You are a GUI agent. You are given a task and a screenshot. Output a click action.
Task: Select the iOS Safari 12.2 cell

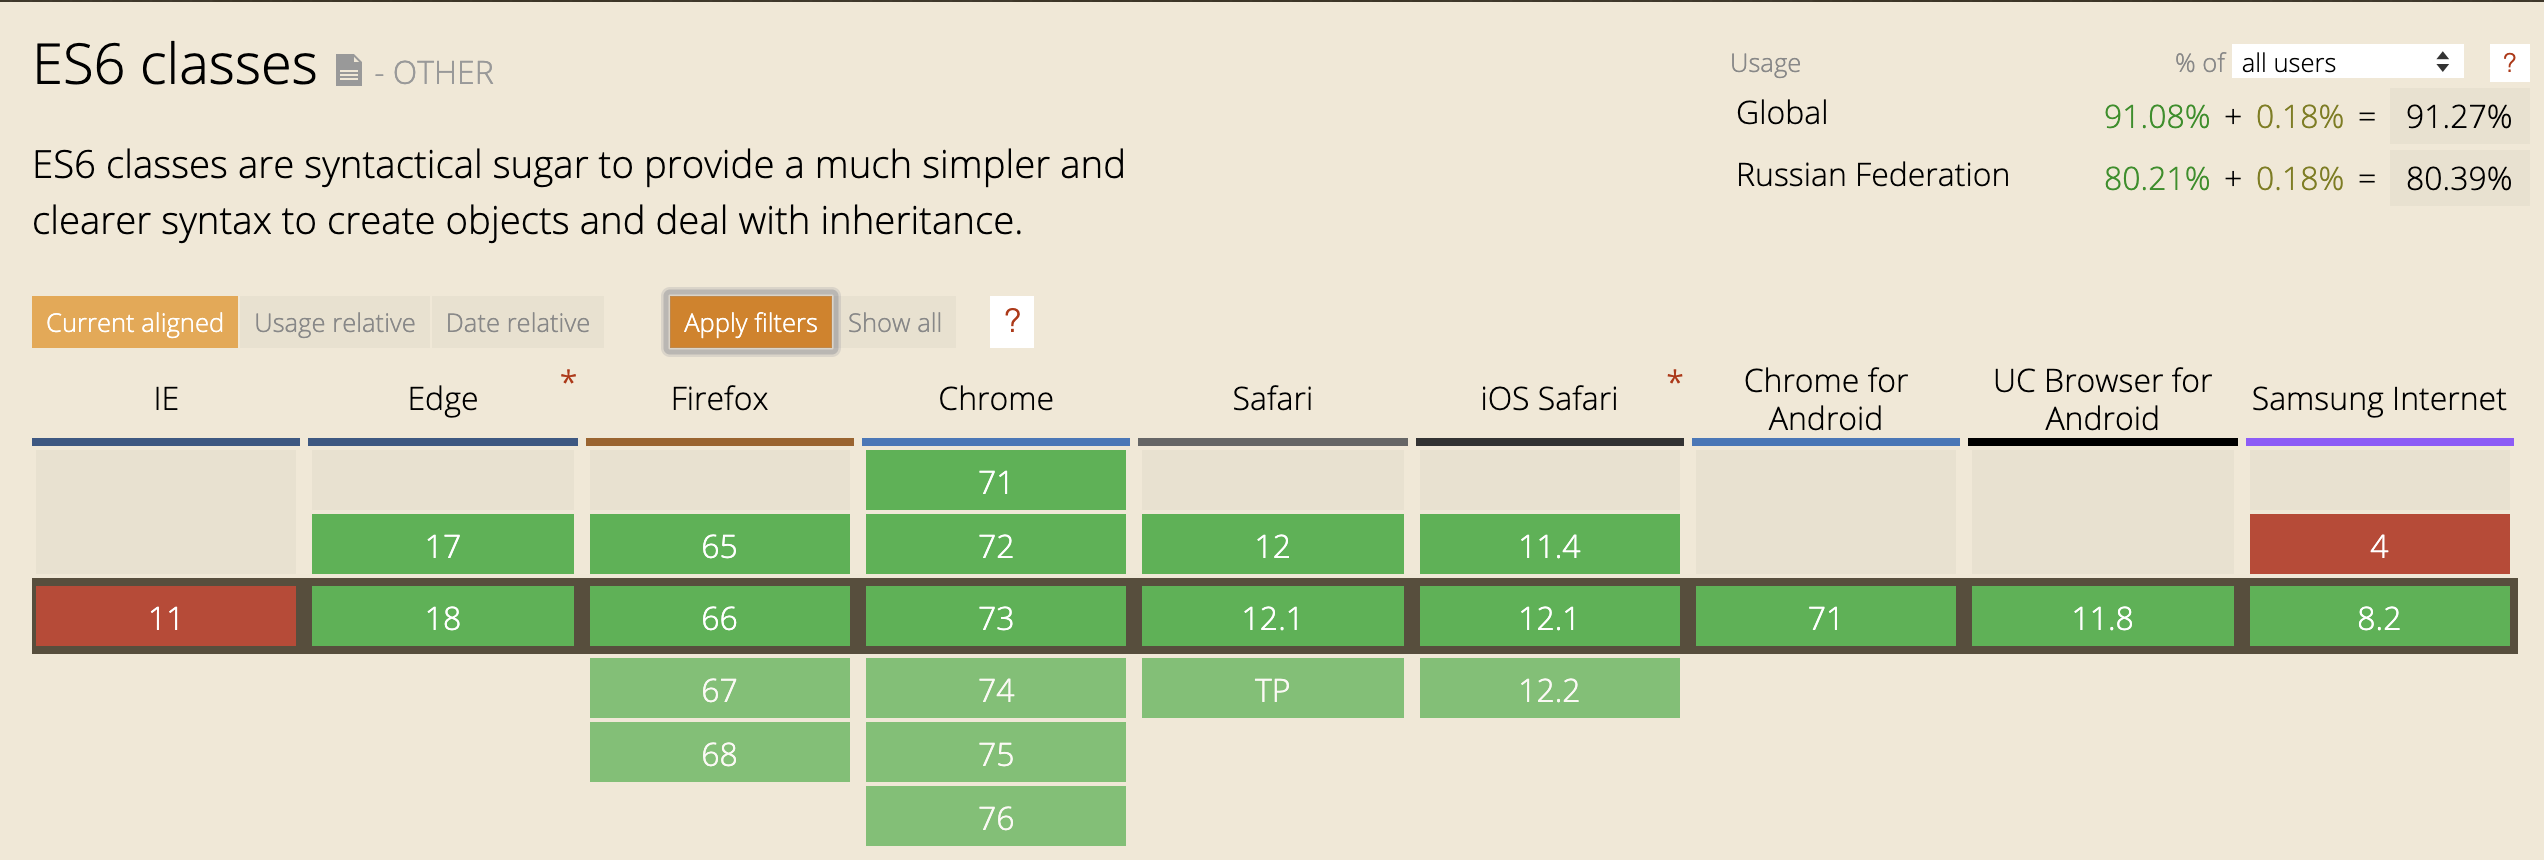click(x=1550, y=689)
